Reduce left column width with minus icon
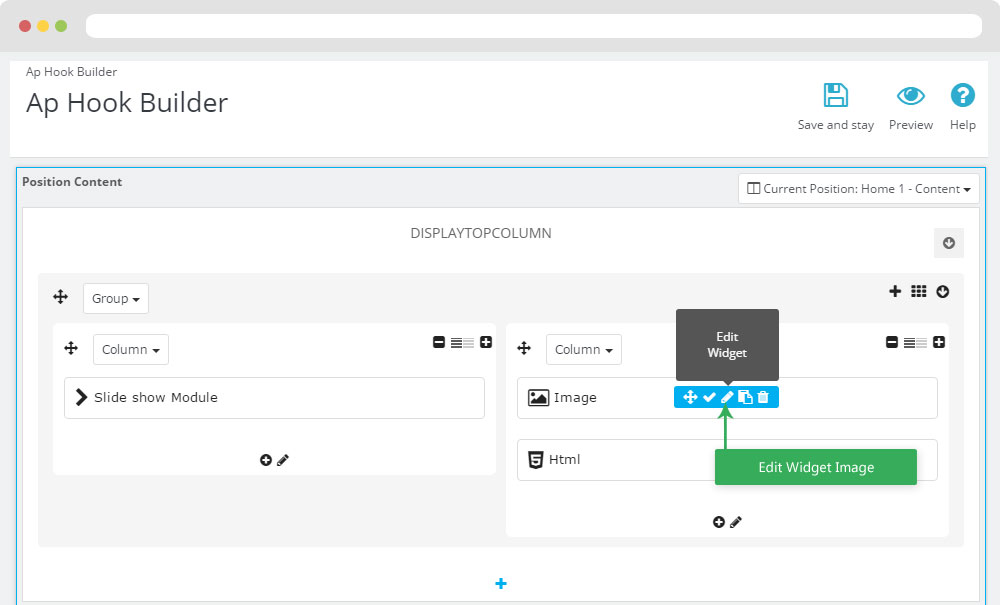1000x605 pixels. [439, 342]
